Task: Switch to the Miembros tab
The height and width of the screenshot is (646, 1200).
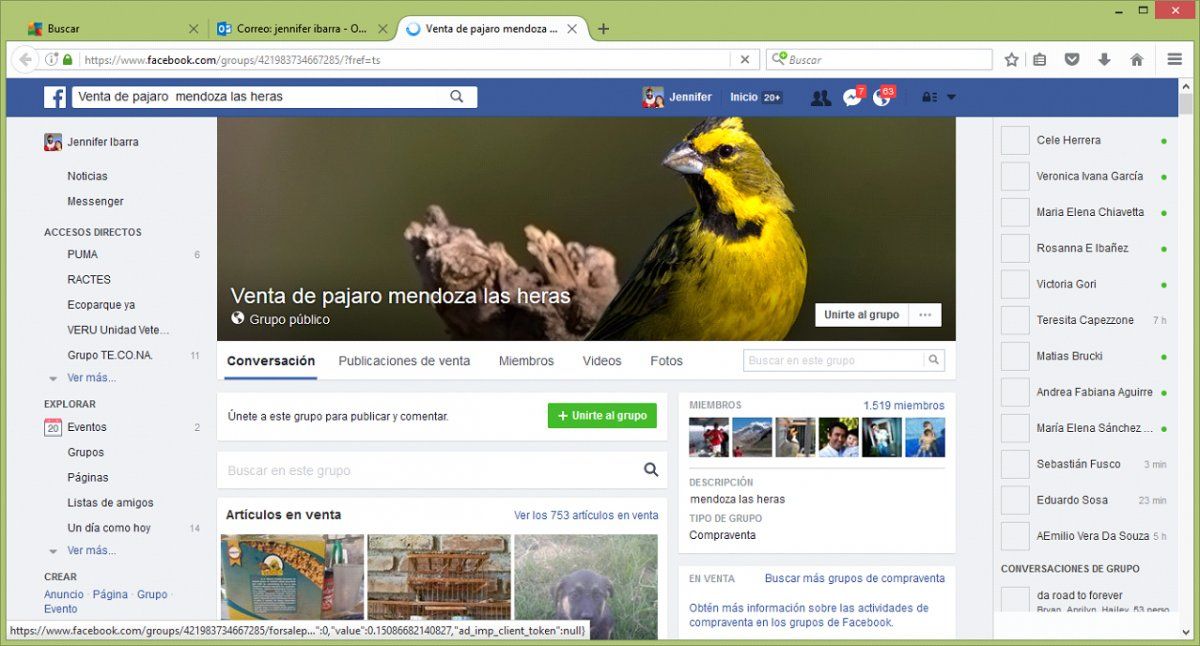Action: (x=526, y=361)
